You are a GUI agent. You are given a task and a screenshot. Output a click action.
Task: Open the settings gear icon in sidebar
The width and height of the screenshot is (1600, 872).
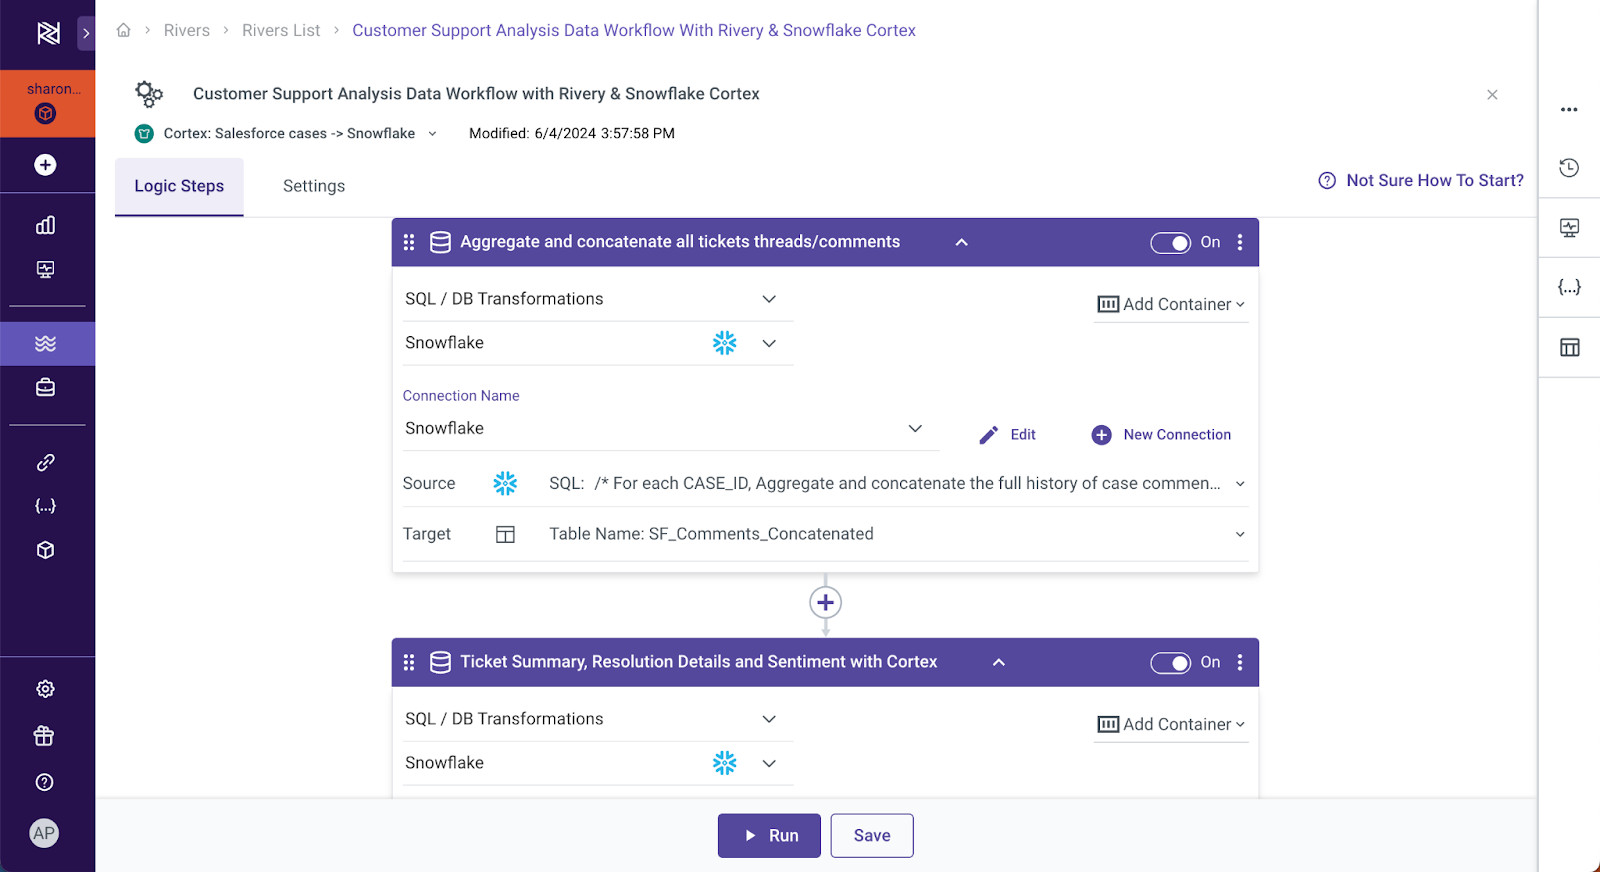point(45,689)
